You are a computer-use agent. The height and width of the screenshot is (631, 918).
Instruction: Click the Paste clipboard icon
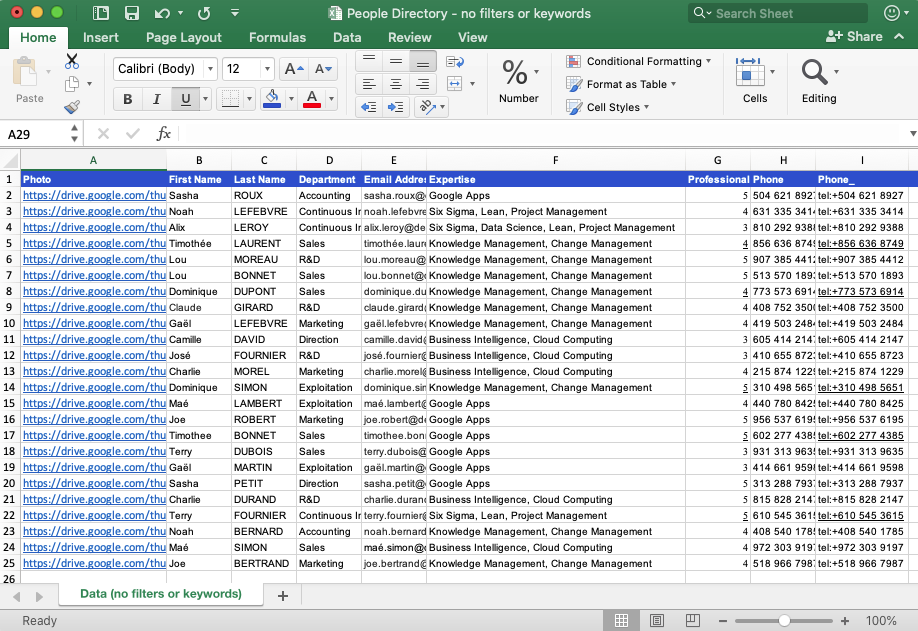pyautogui.click(x=25, y=71)
